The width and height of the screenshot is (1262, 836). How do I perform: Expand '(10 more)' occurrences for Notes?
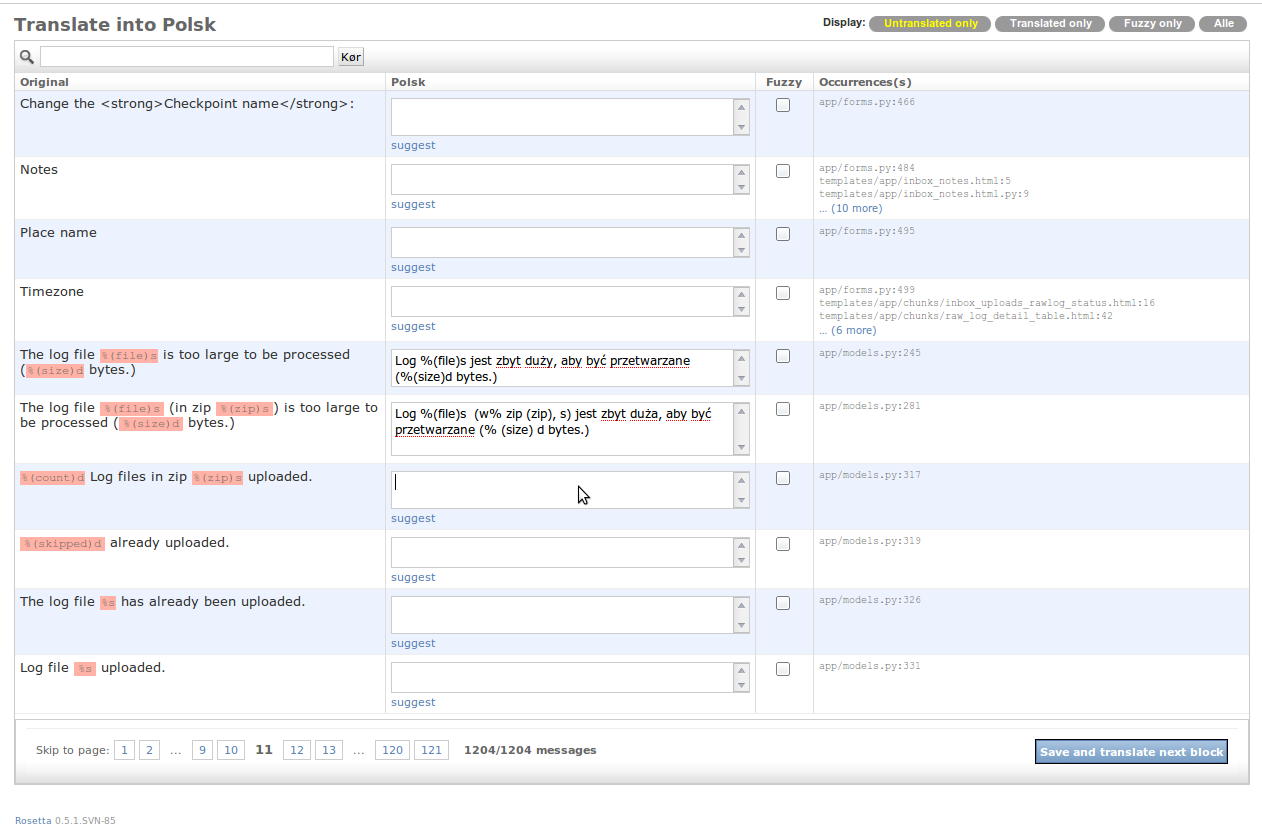tap(856, 208)
